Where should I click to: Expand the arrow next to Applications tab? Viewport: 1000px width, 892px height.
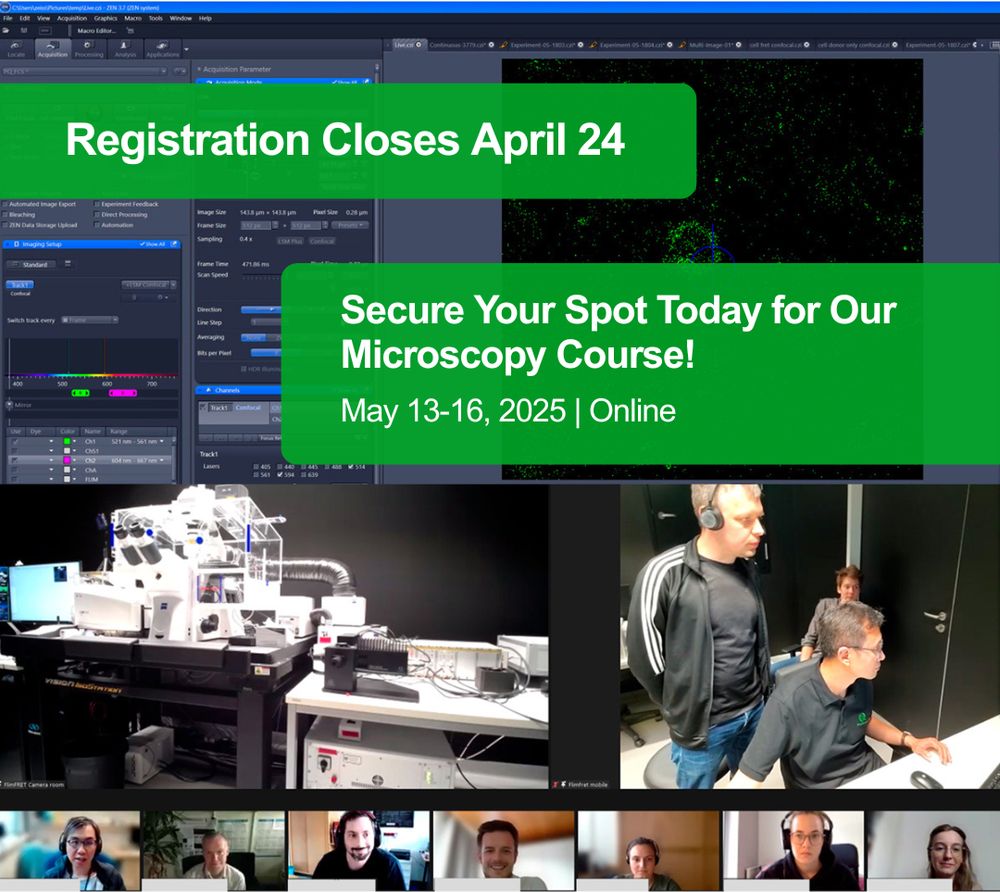[186, 49]
